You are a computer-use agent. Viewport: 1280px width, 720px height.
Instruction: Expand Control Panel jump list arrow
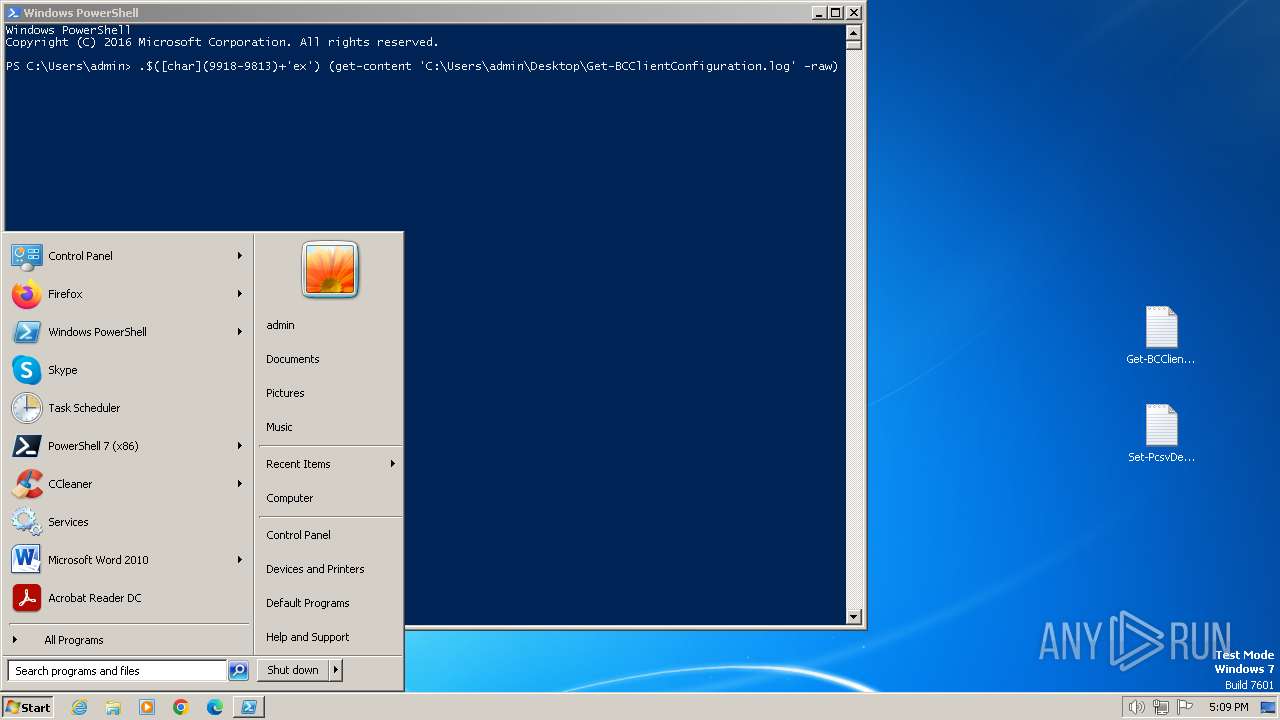[240, 256]
